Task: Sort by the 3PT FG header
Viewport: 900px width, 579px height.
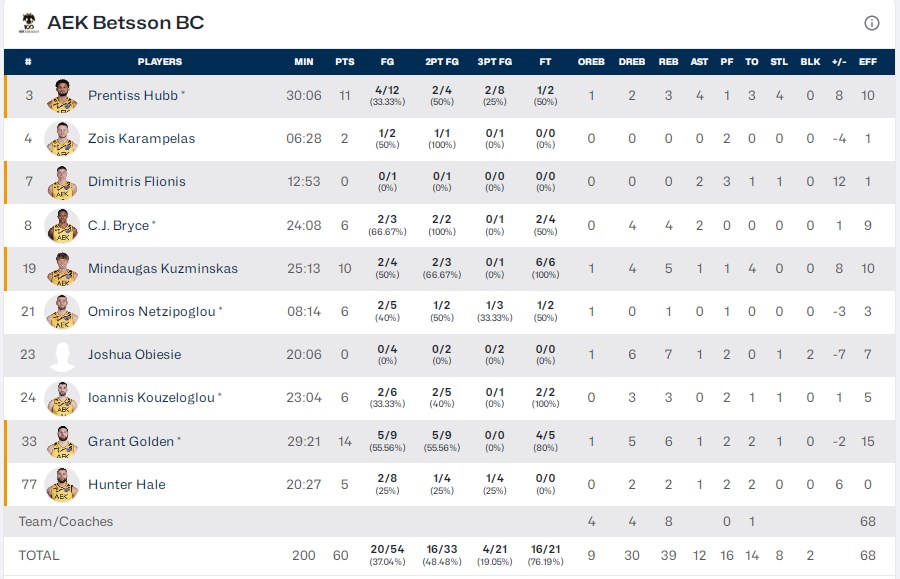Action: (493, 62)
